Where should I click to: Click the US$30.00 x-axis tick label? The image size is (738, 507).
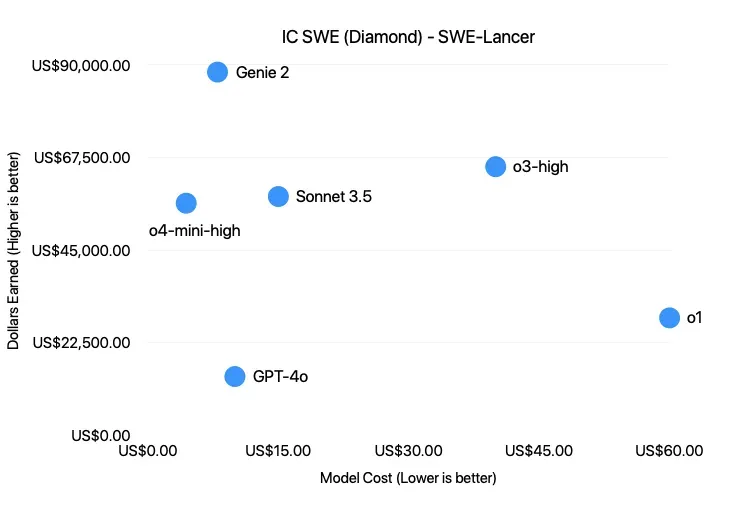[x=409, y=451]
